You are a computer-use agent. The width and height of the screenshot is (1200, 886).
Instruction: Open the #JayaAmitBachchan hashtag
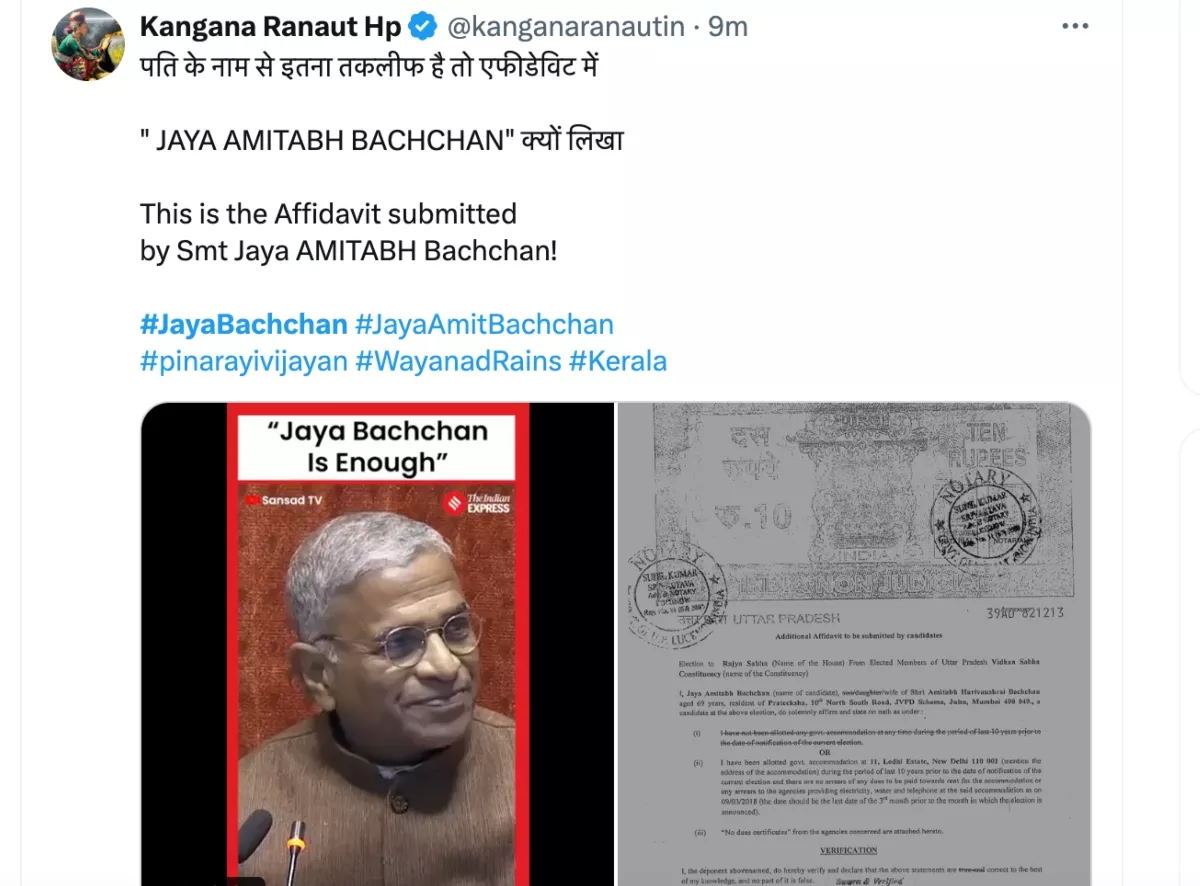pos(484,324)
